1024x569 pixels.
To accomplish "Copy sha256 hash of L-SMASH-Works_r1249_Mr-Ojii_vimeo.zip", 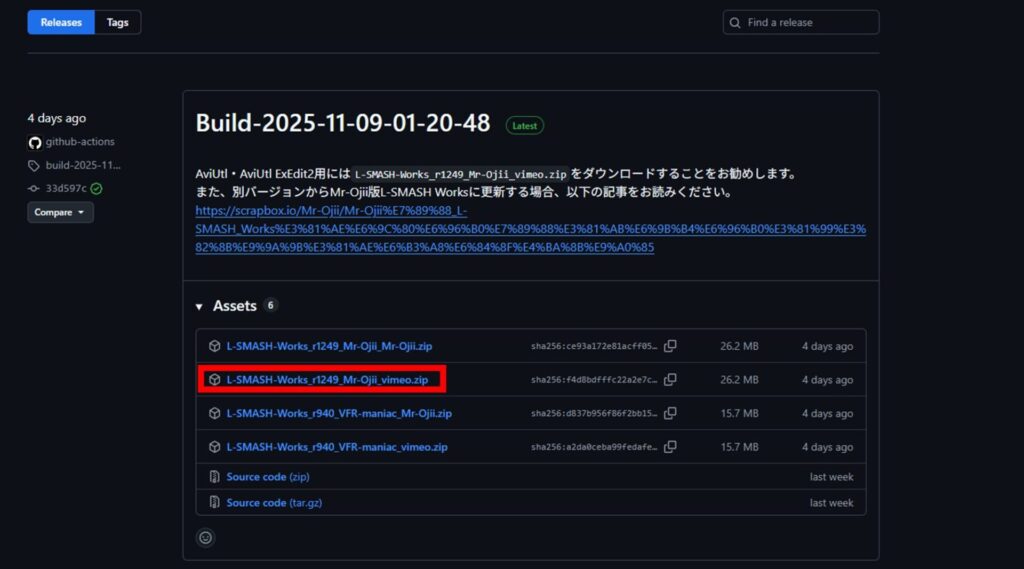I will point(670,380).
